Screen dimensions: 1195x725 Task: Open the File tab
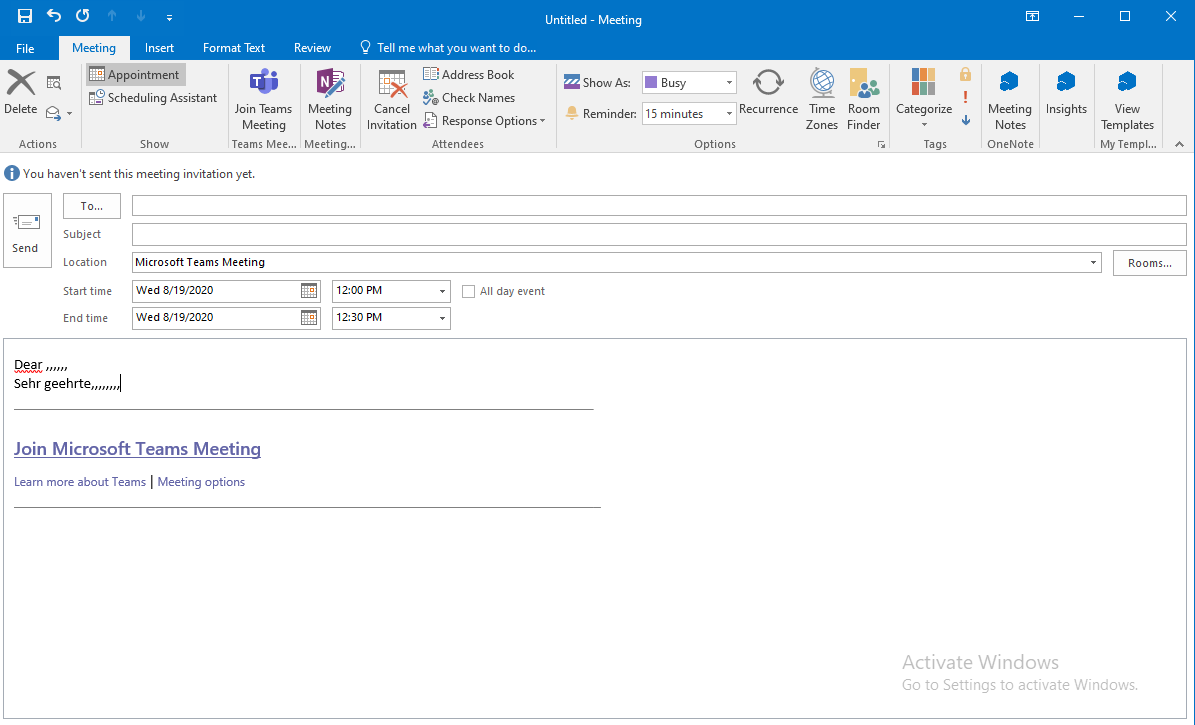click(25, 48)
